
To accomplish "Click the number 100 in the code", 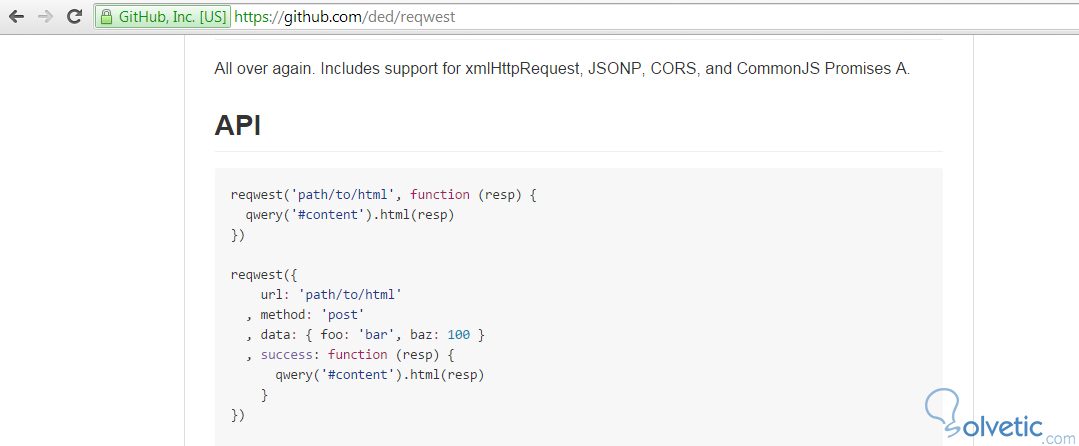I will pyautogui.click(x=458, y=334).
